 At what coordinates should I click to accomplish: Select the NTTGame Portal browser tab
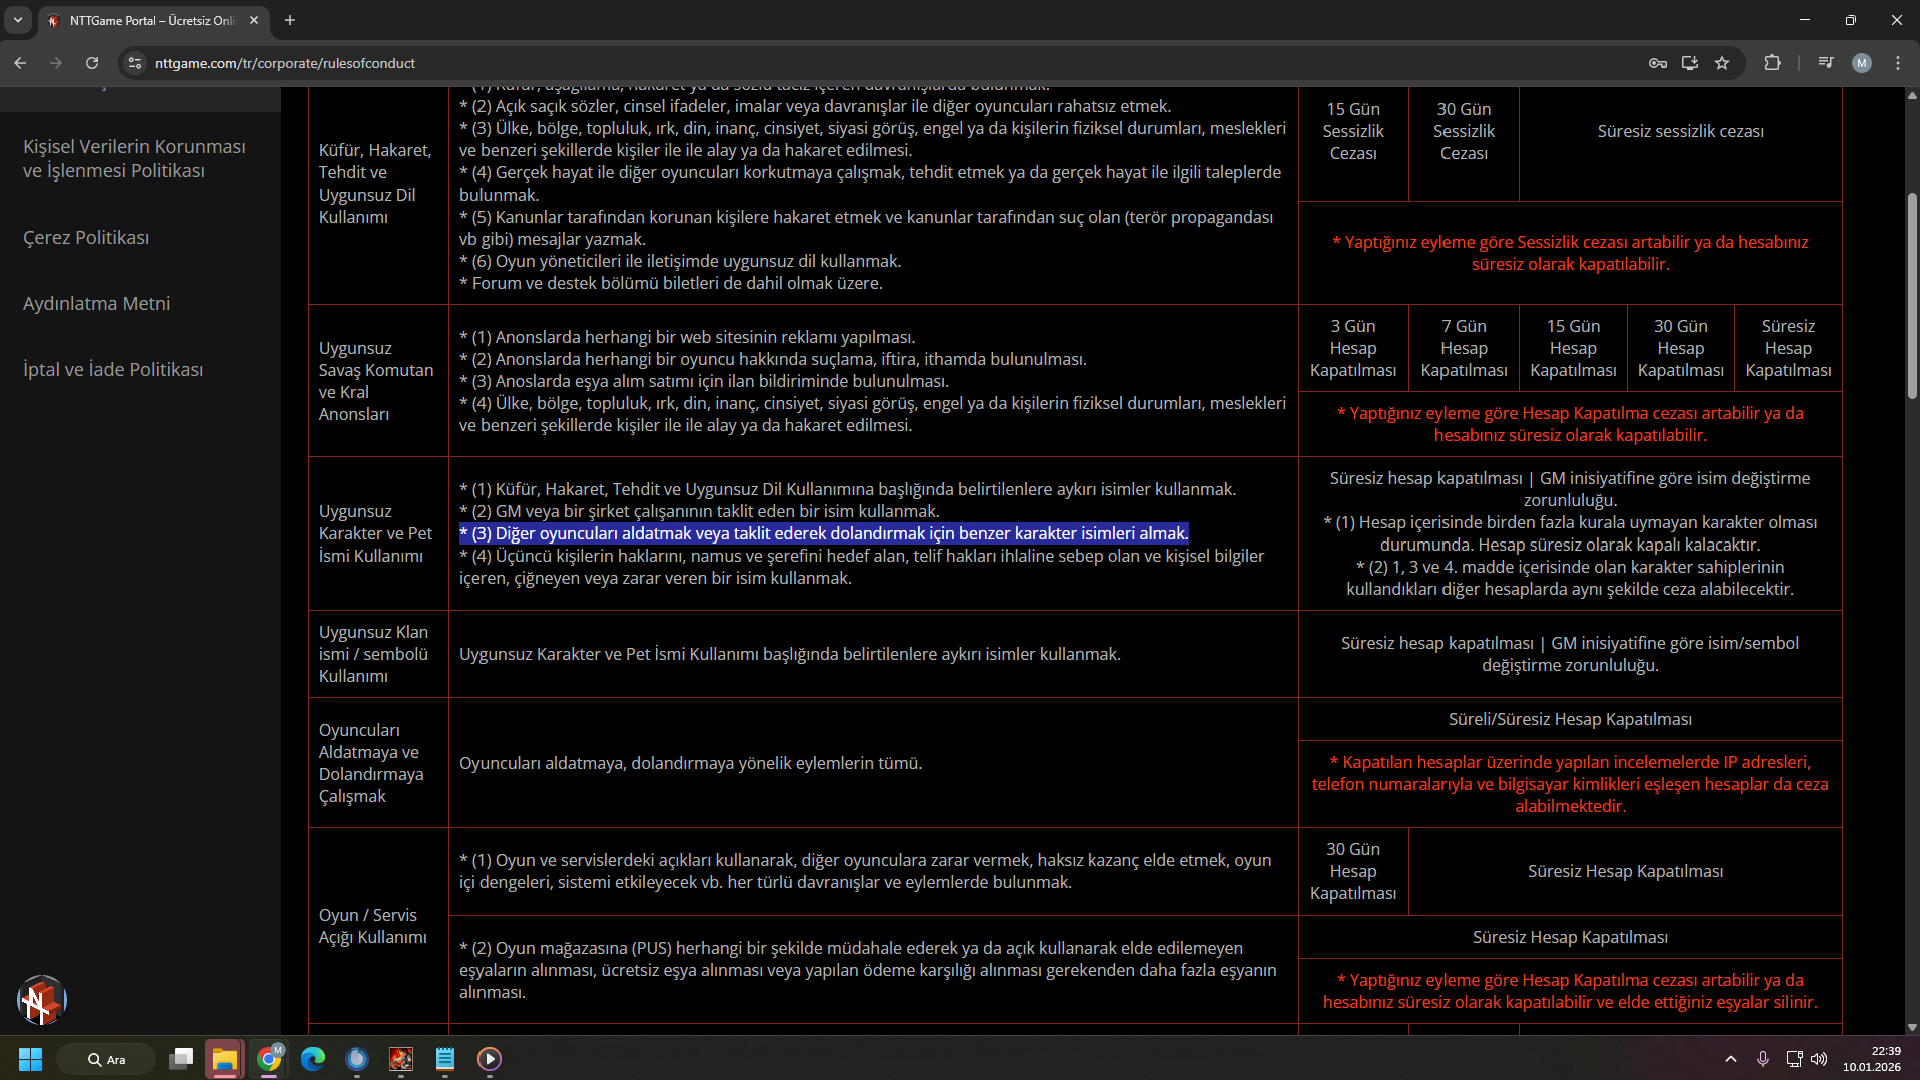click(x=154, y=20)
